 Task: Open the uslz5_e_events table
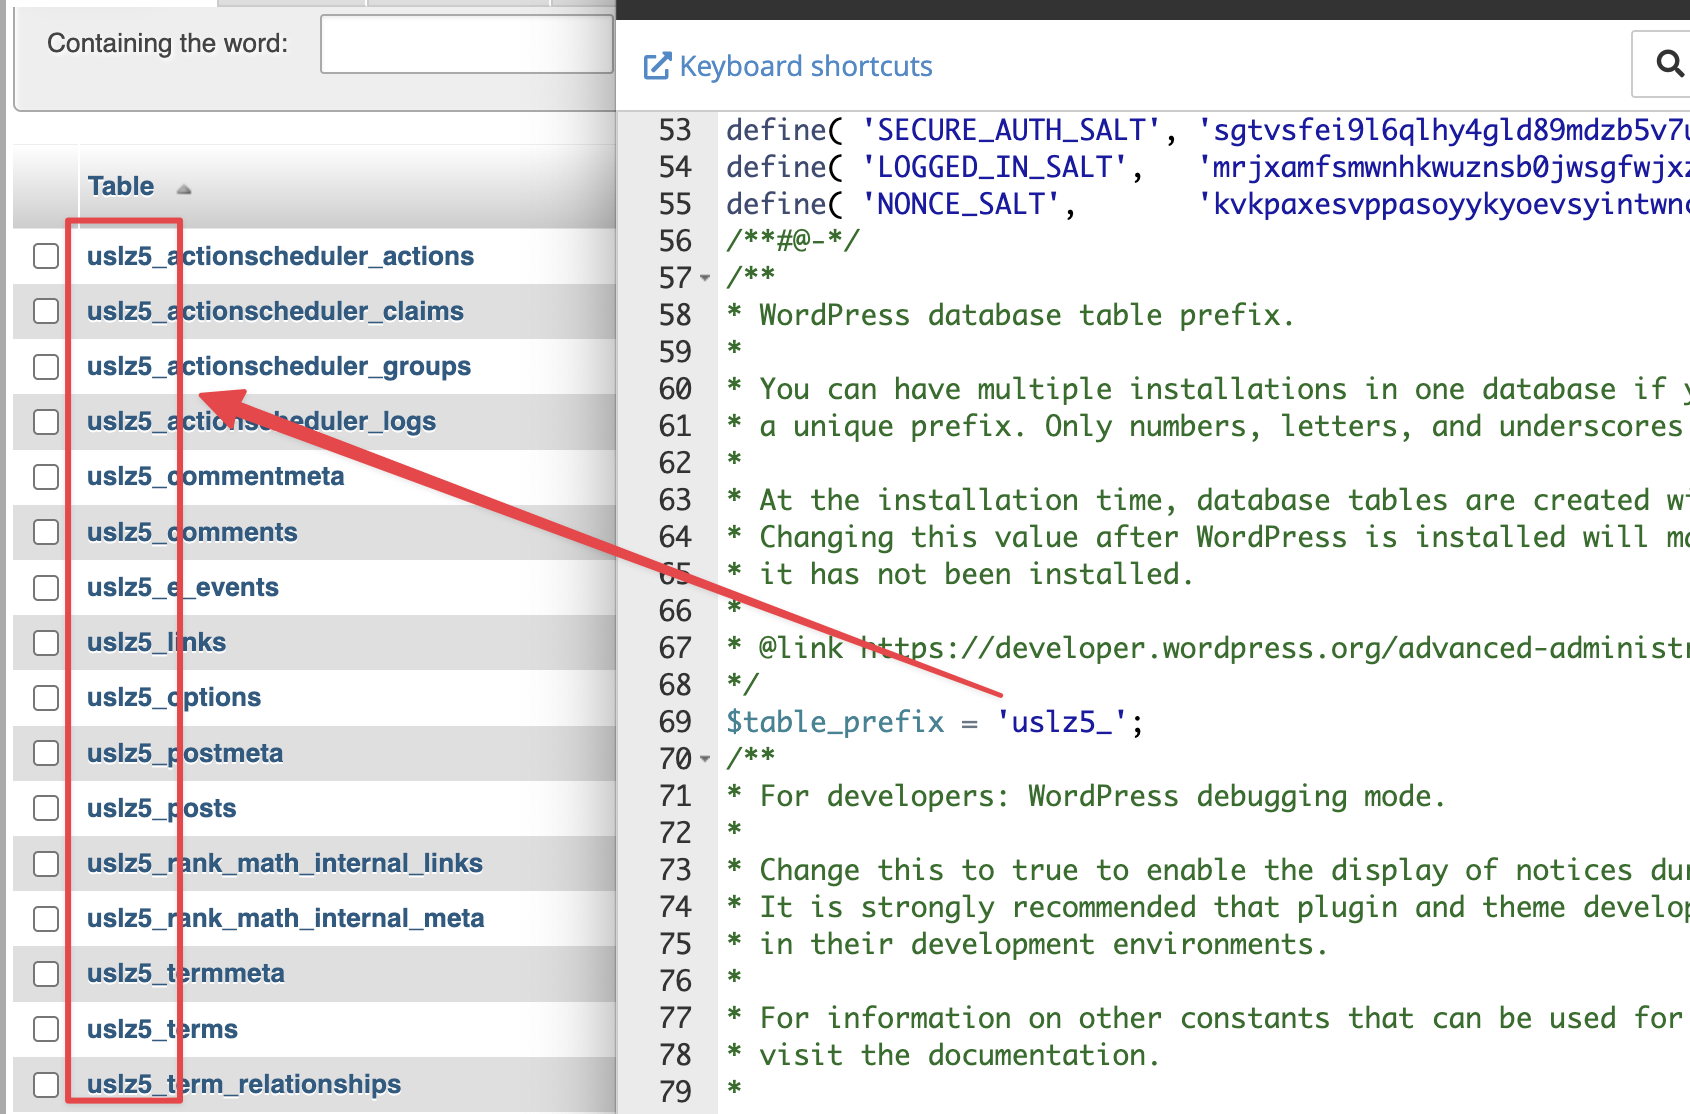[183, 587]
